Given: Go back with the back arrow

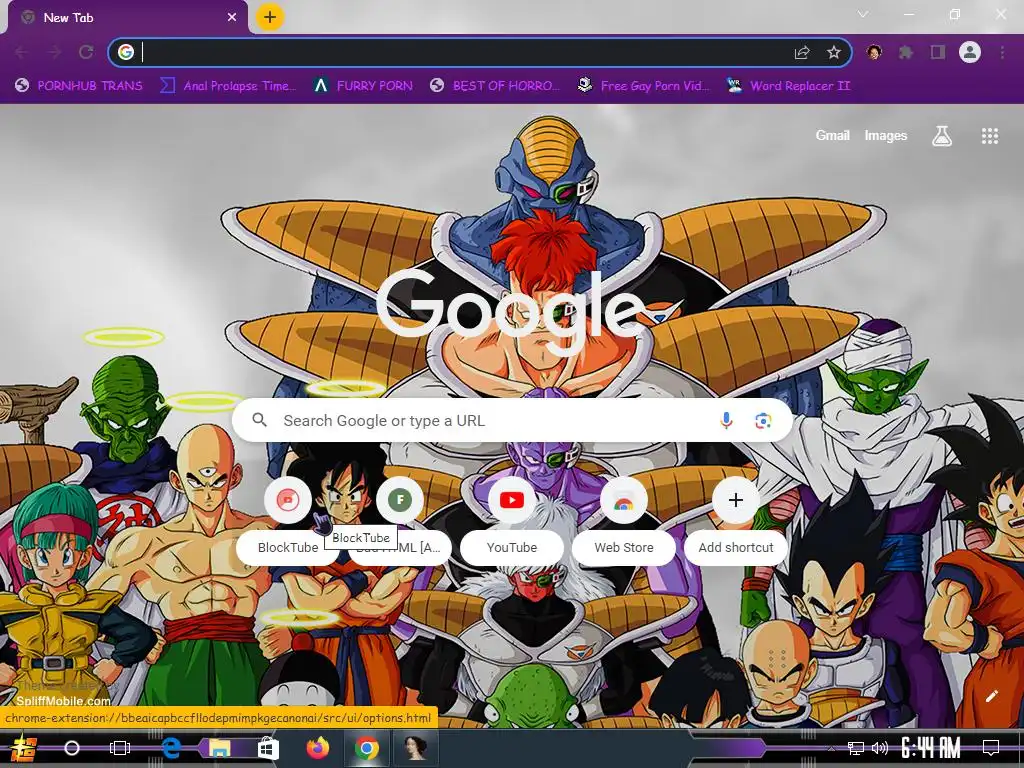Looking at the screenshot, I should click(22, 52).
